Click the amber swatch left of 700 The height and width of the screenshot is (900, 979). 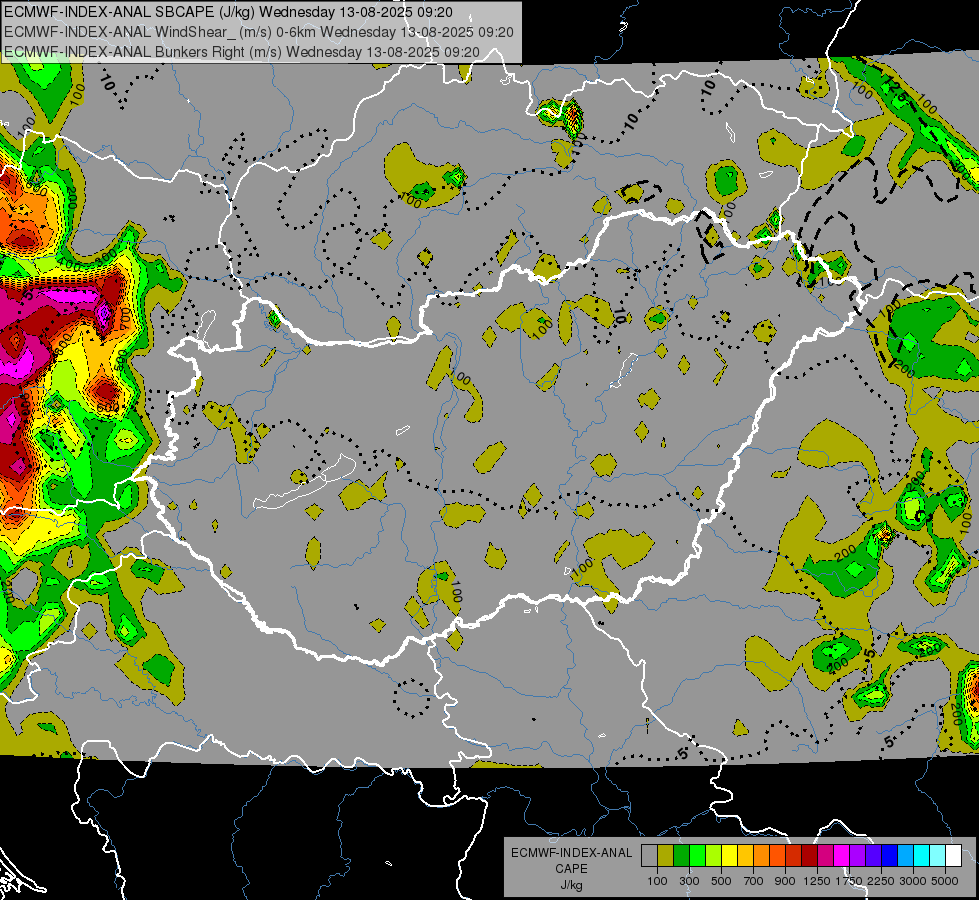click(745, 855)
